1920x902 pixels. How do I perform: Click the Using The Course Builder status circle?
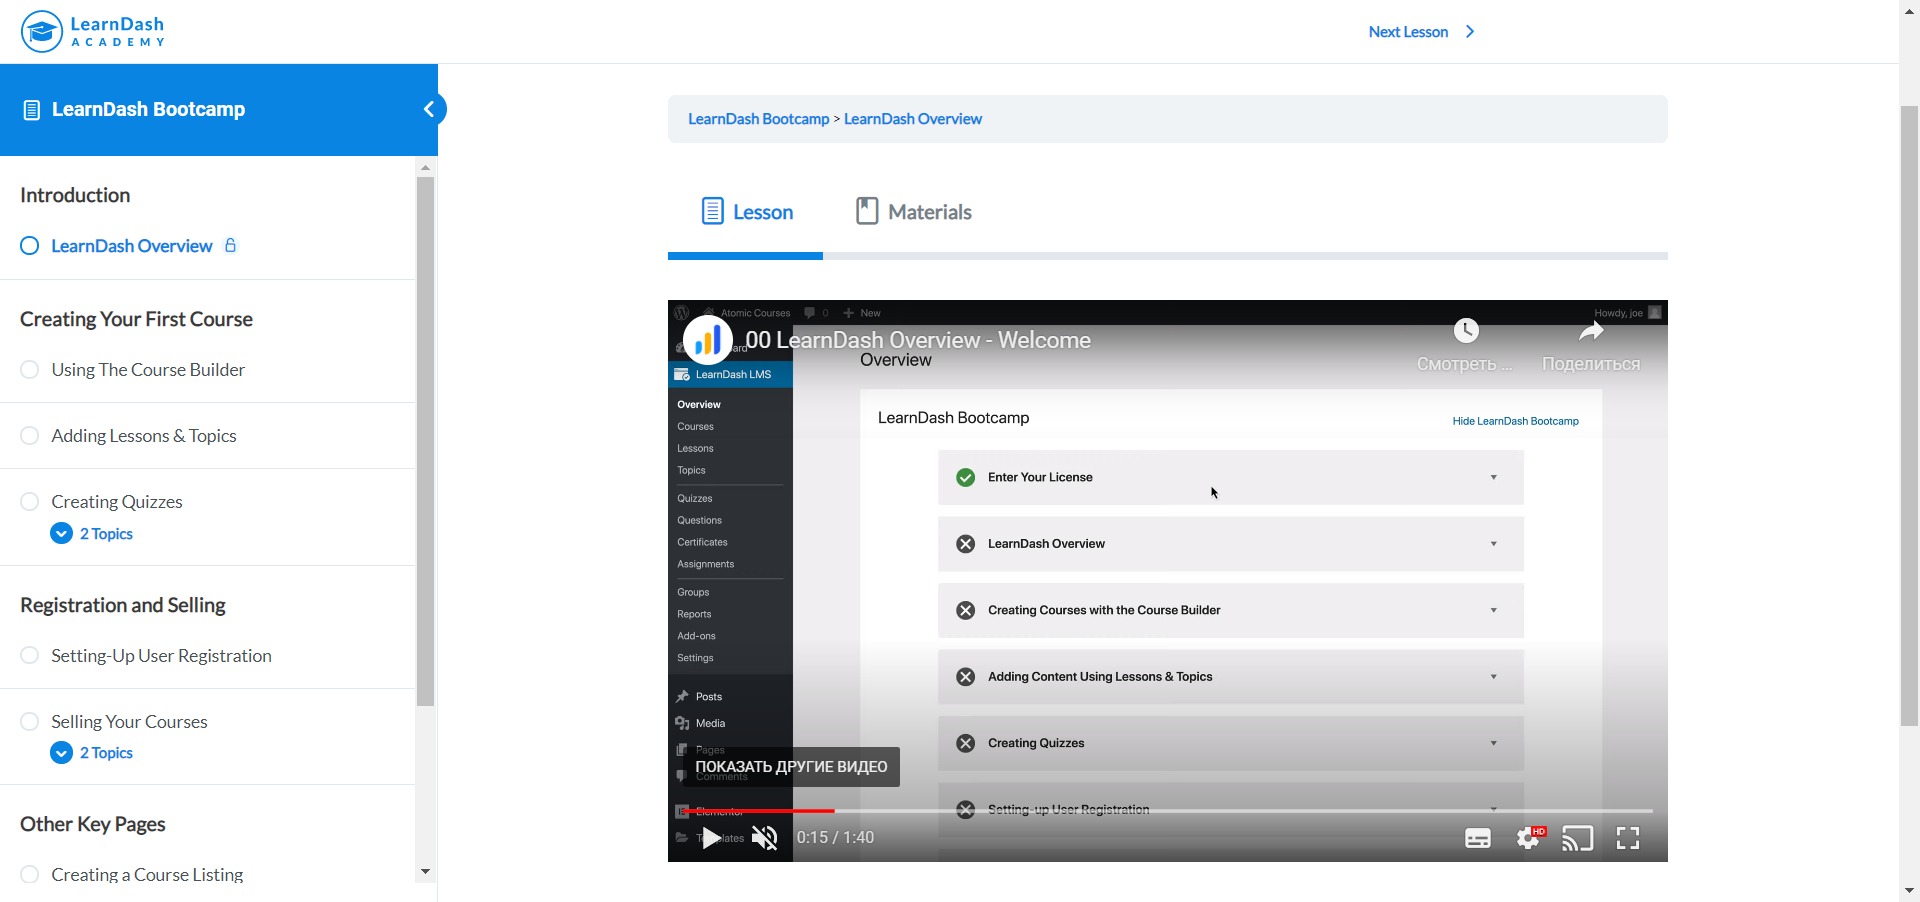coord(30,369)
